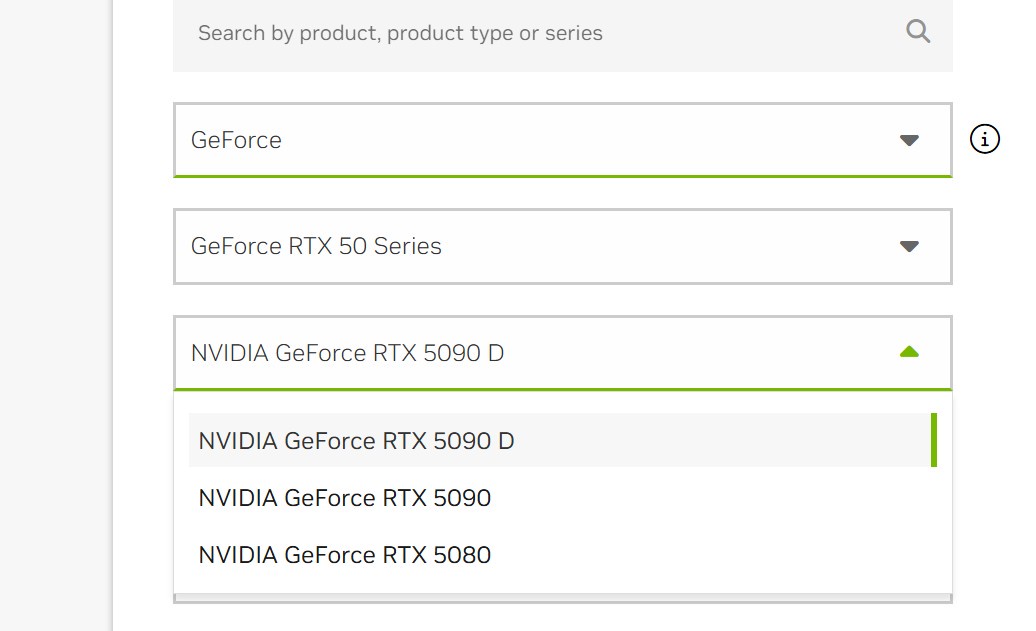The height and width of the screenshot is (631, 1036).
Task: Click the partially hidden dropdown below the list
Action: (x=562, y=599)
